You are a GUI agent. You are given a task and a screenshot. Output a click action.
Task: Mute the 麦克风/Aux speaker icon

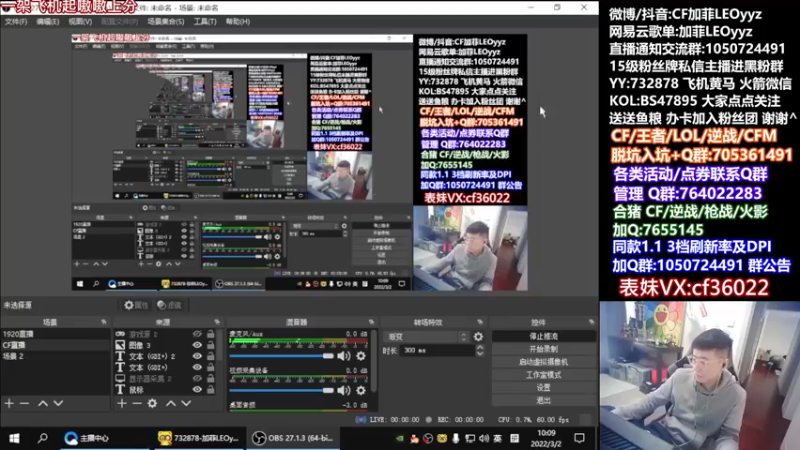[x=344, y=356]
